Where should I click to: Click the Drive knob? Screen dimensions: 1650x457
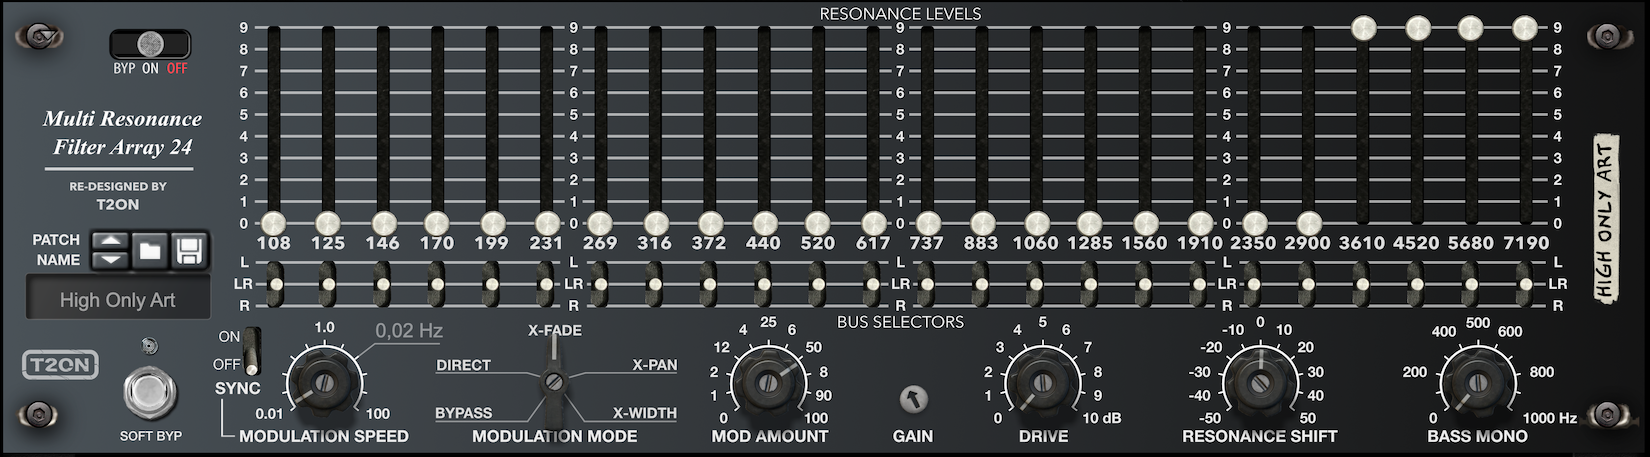[x=1041, y=383]
